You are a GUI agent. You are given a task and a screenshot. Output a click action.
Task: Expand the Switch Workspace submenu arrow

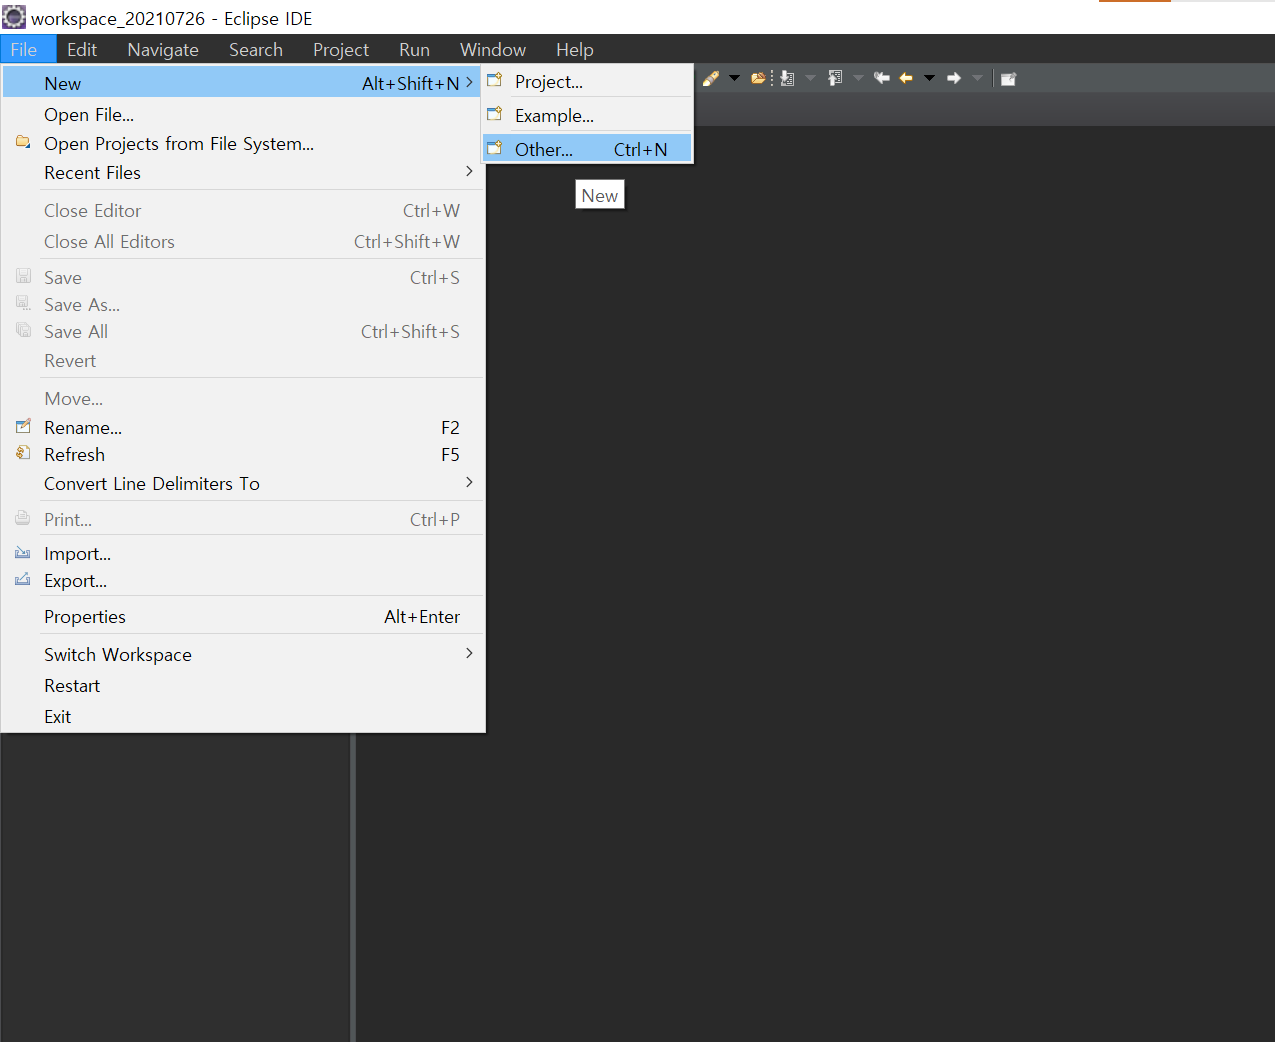tap(469, 653)
